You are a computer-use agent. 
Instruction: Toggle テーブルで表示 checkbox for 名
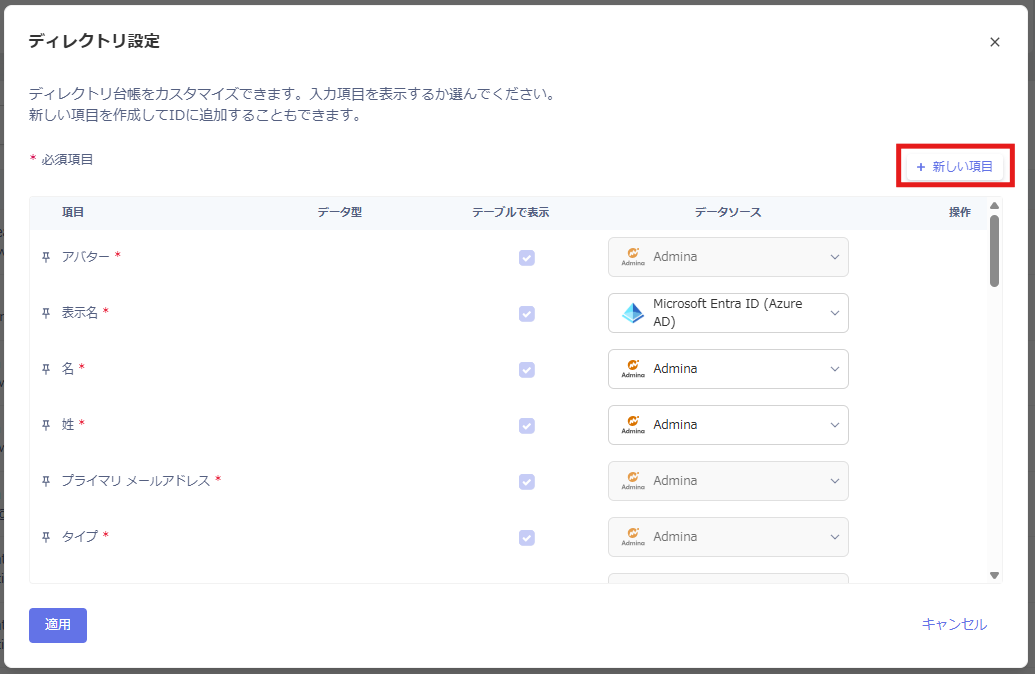527,370
